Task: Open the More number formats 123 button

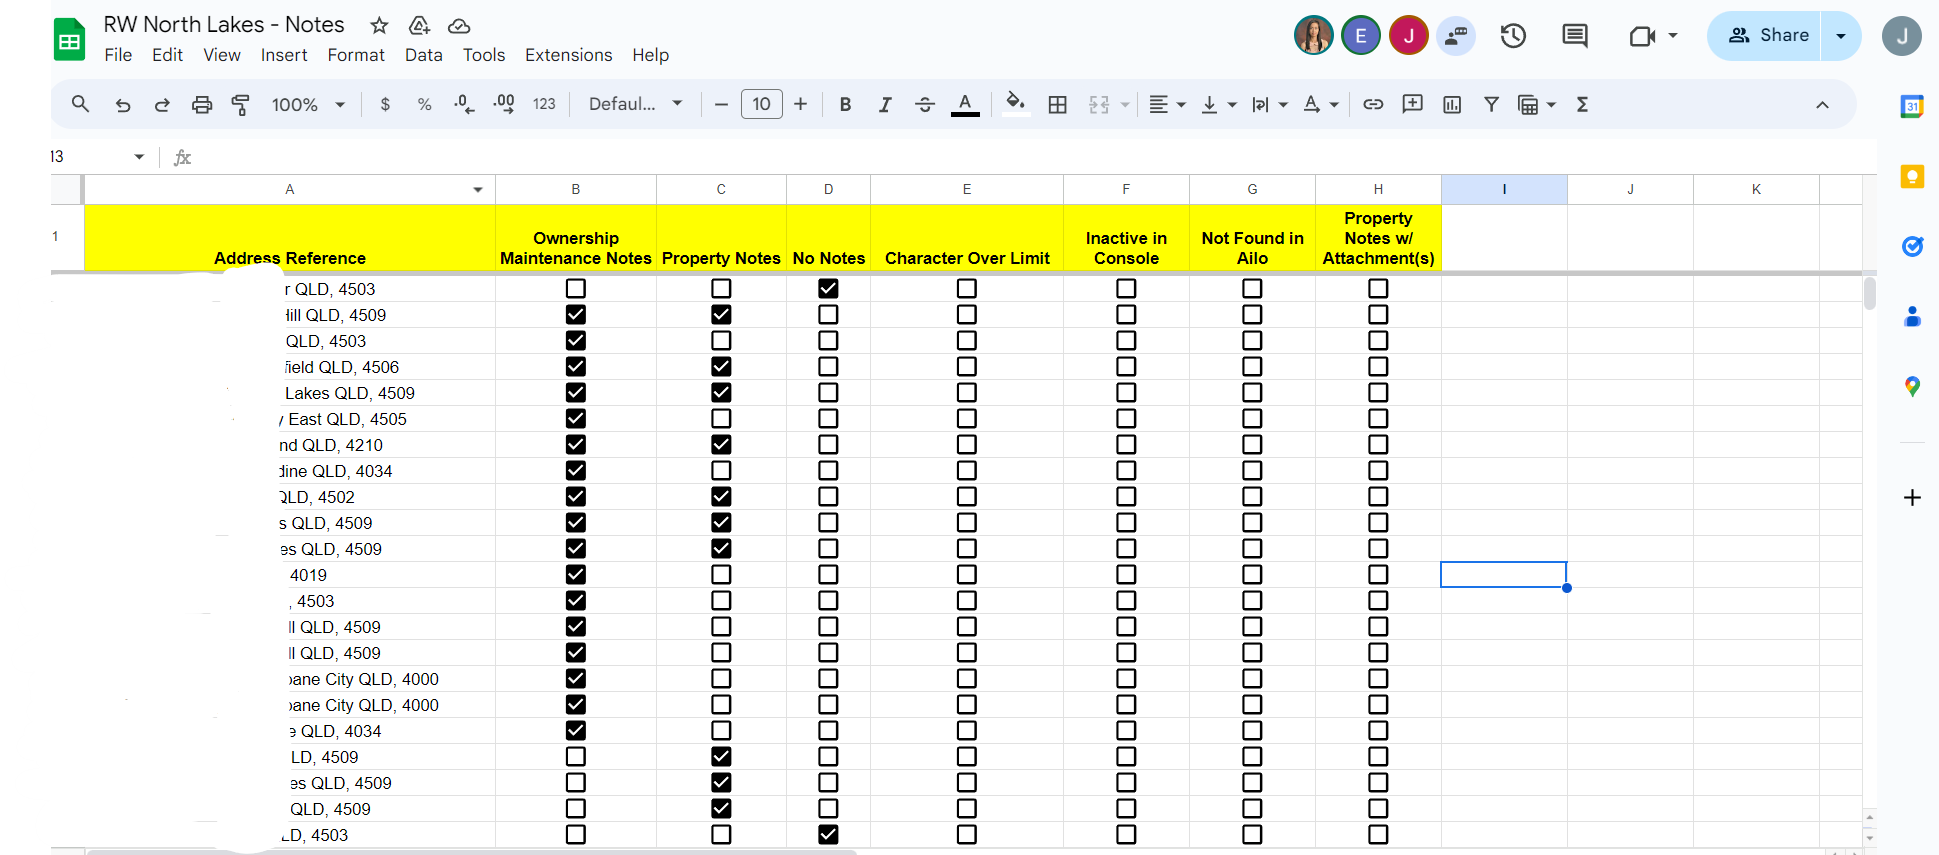Action: click(544, 104)
